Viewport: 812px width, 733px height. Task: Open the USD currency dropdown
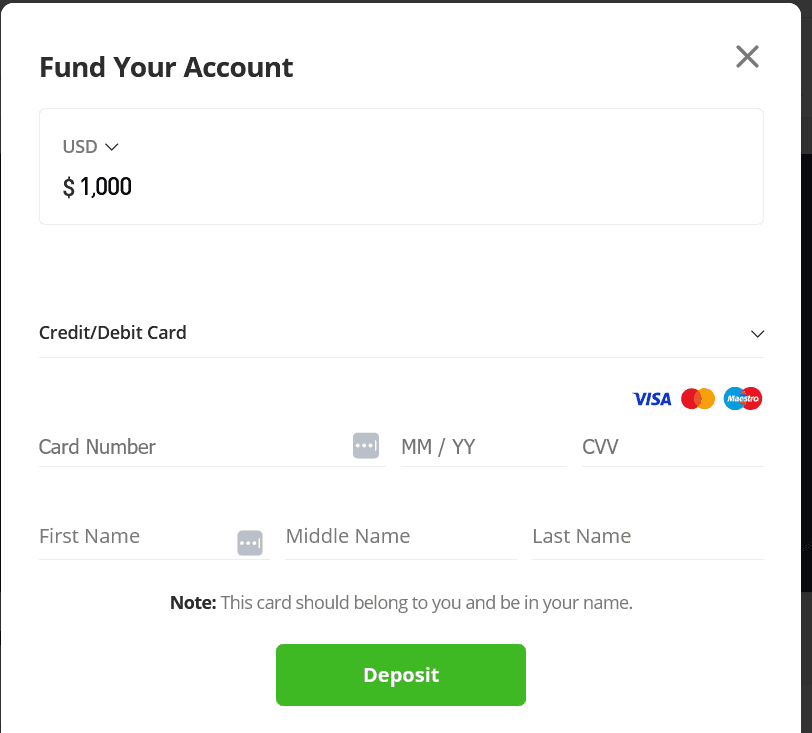click(90, 147)
